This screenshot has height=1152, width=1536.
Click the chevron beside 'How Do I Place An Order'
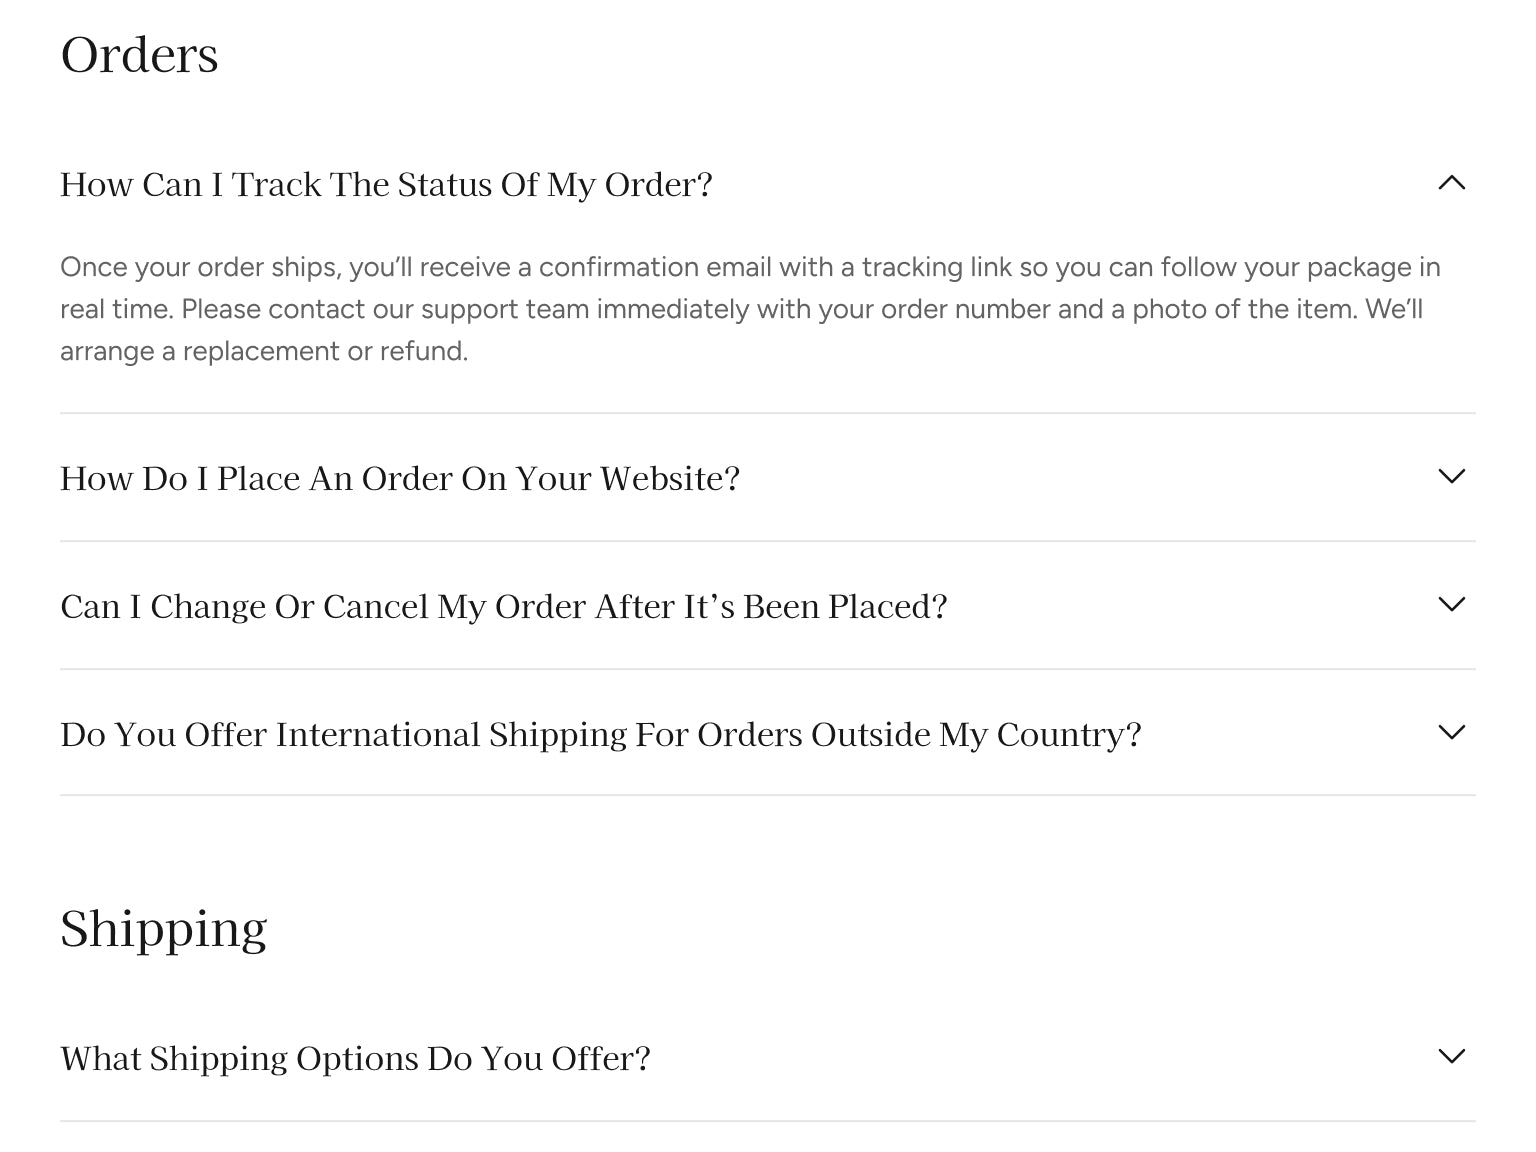pyautogui.click(x=1451, y=477)
